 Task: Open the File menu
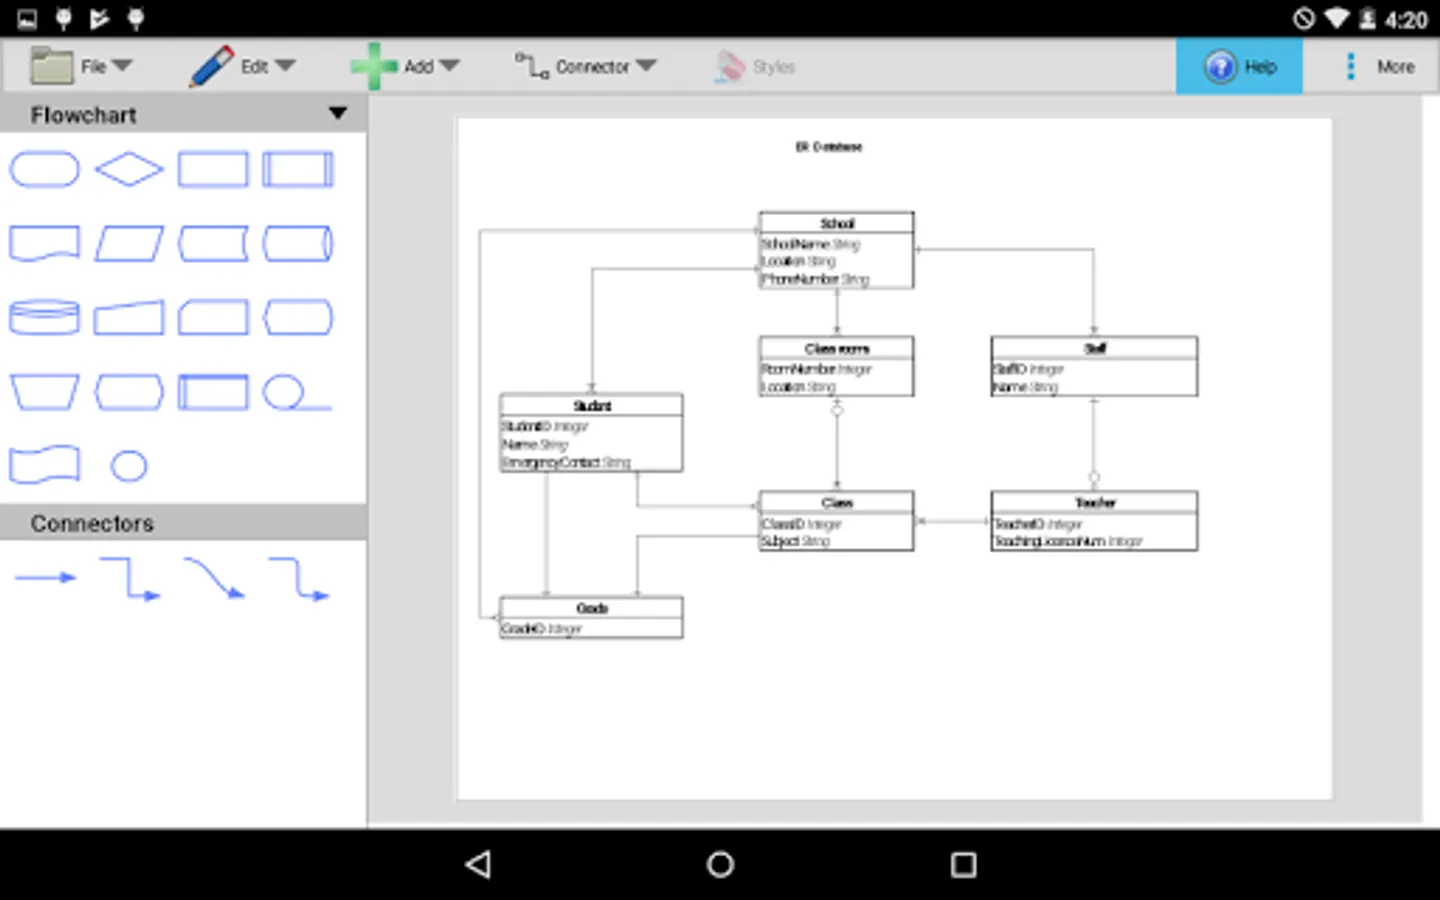coord(81,66)
